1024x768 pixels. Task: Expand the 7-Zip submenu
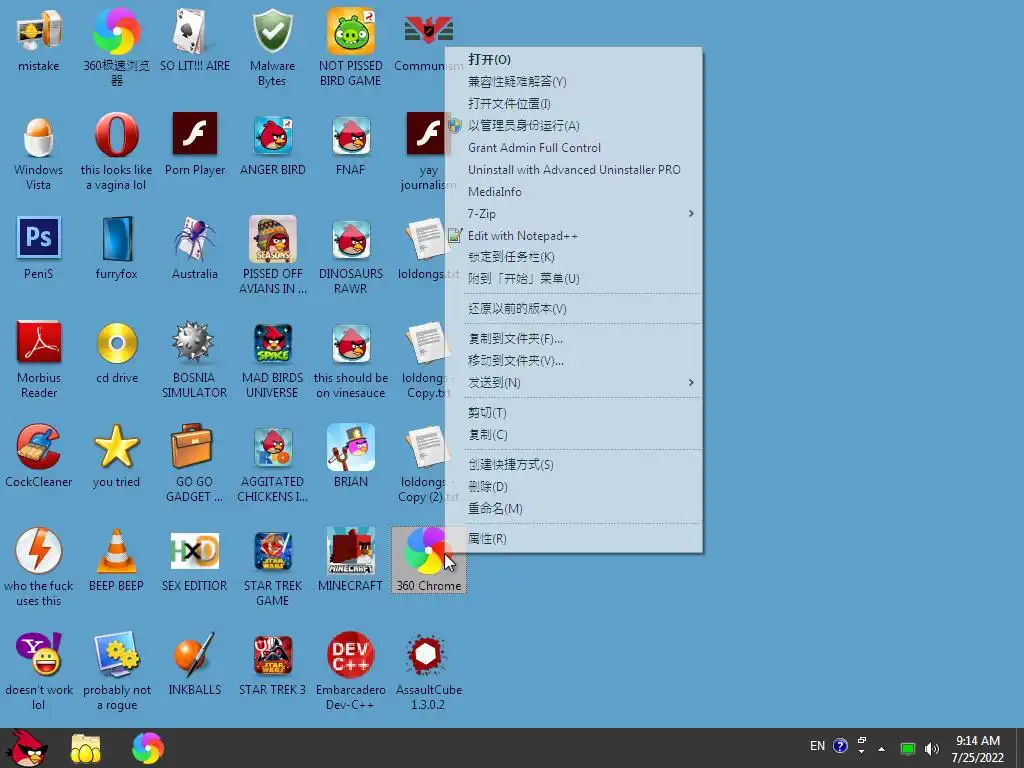(573, 214)
